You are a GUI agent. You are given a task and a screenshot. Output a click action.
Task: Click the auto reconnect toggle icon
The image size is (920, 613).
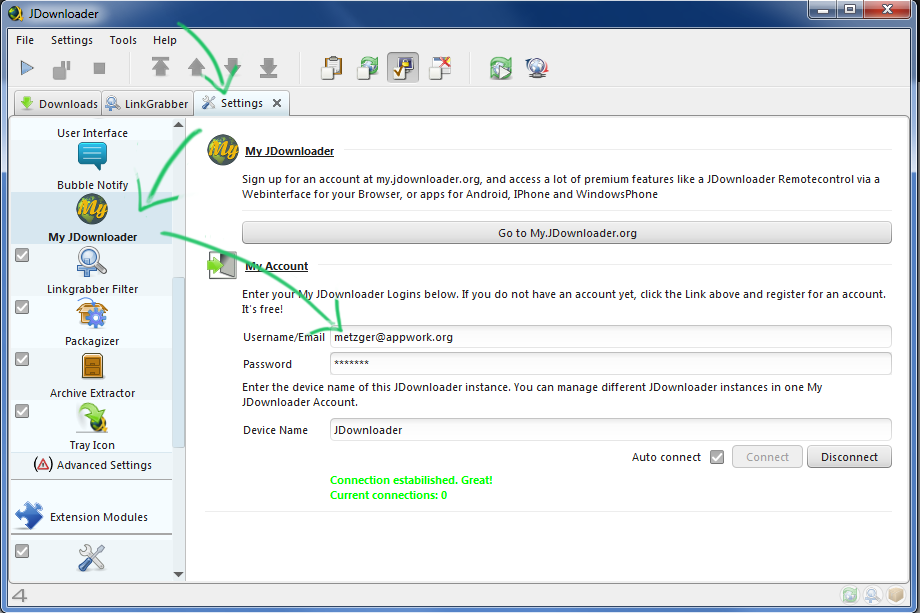368,67
